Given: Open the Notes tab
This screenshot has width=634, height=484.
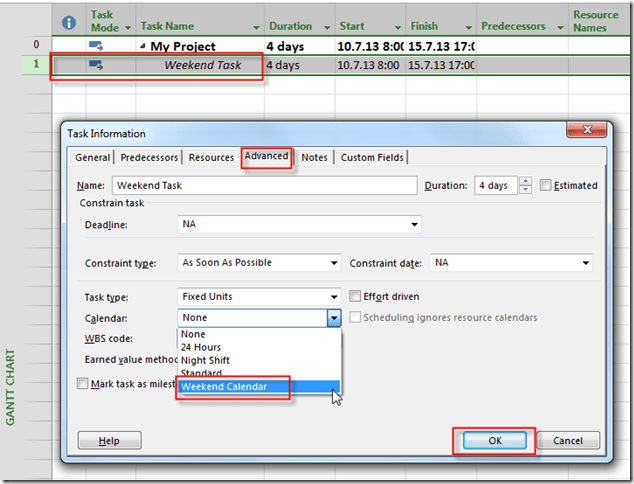Looking at the screenshot, I should 314,157.
